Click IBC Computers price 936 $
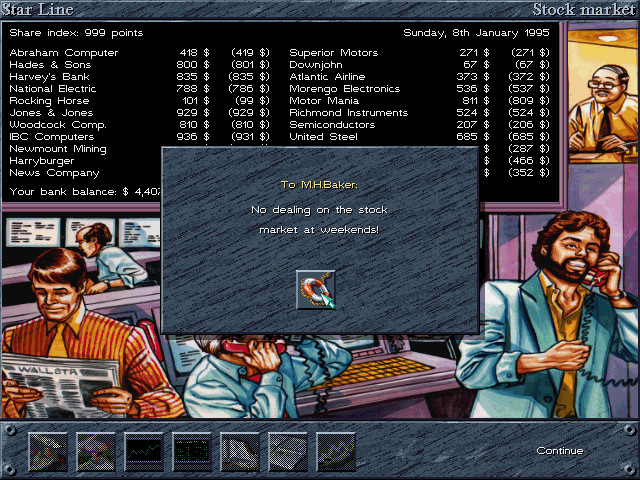 click(193, 137)
